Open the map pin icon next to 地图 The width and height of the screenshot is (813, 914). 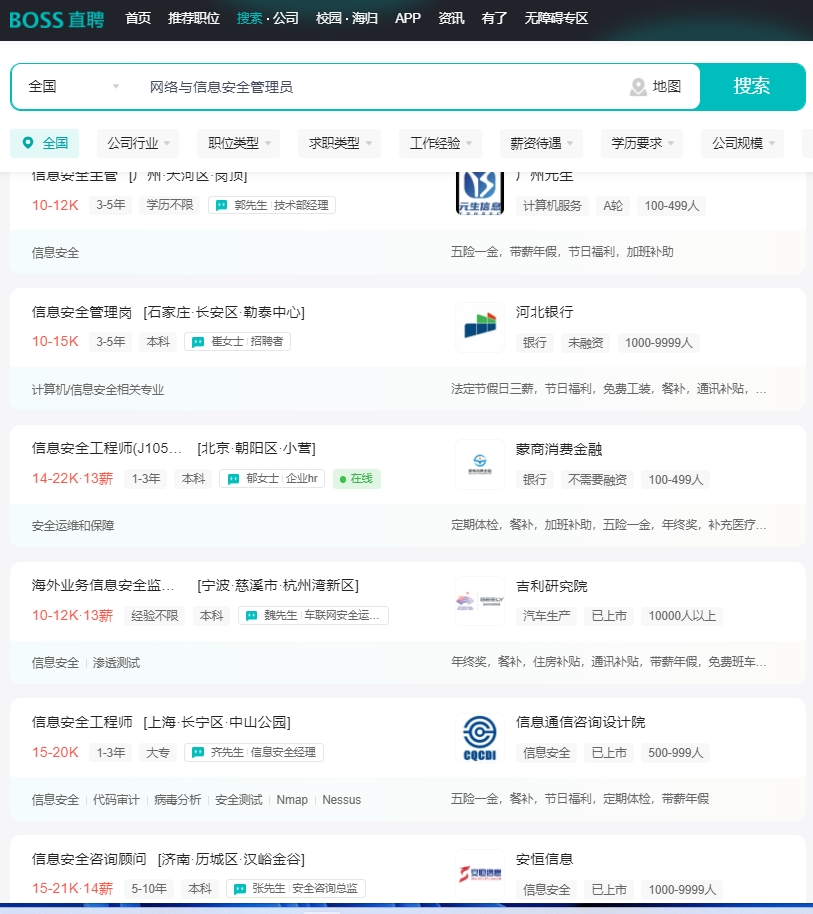point(638,87)
